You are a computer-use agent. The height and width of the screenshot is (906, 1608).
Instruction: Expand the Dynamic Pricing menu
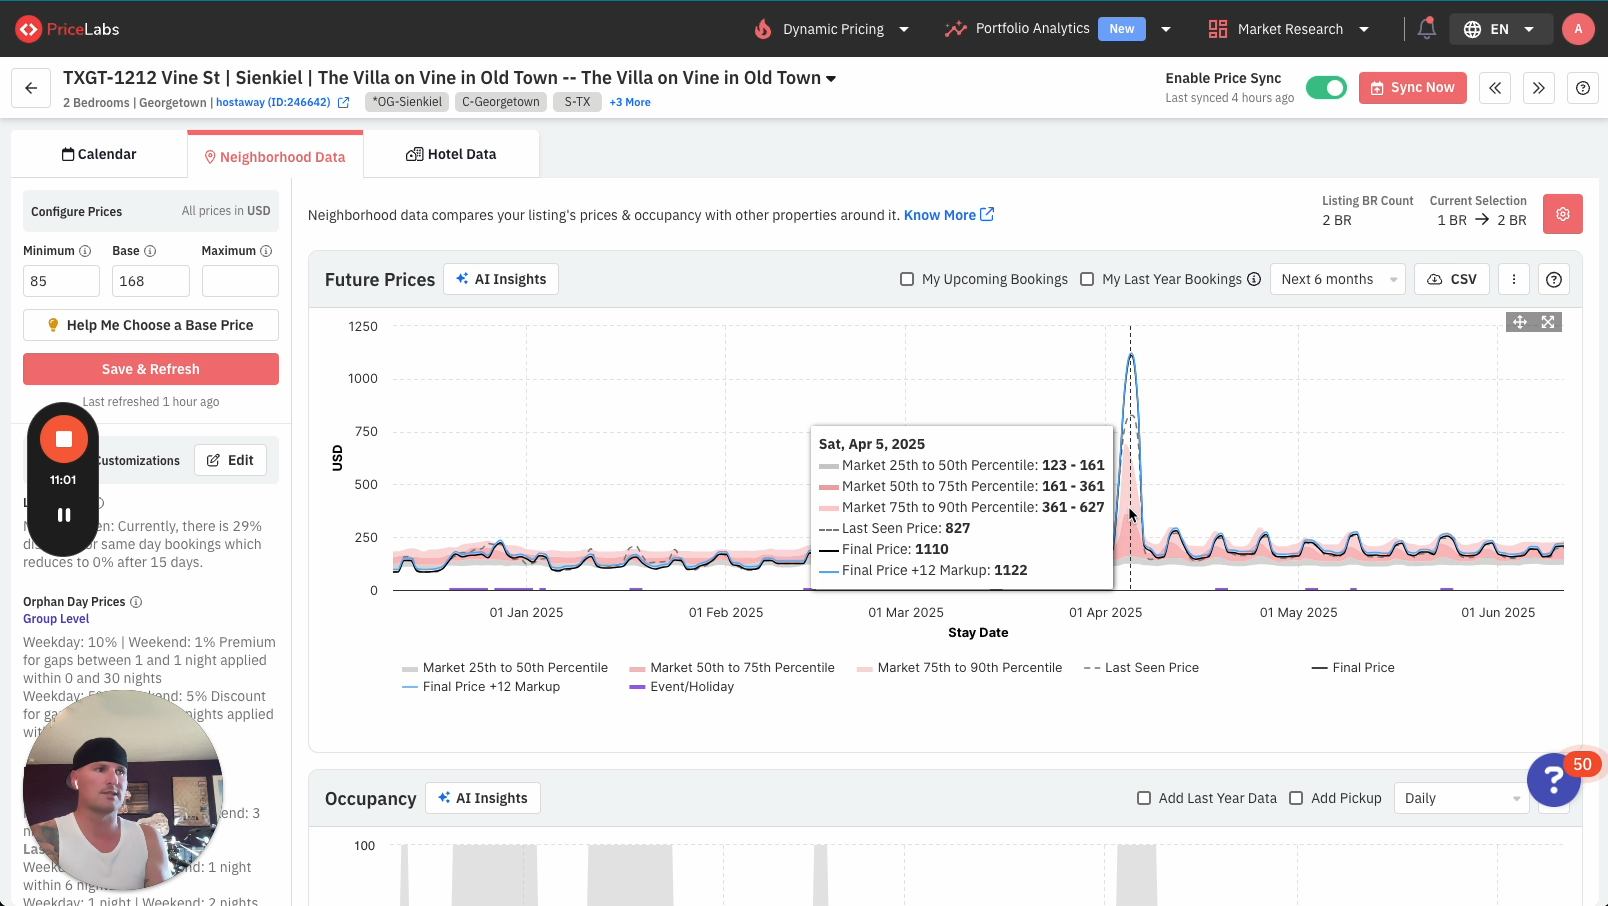click(832, 29)
